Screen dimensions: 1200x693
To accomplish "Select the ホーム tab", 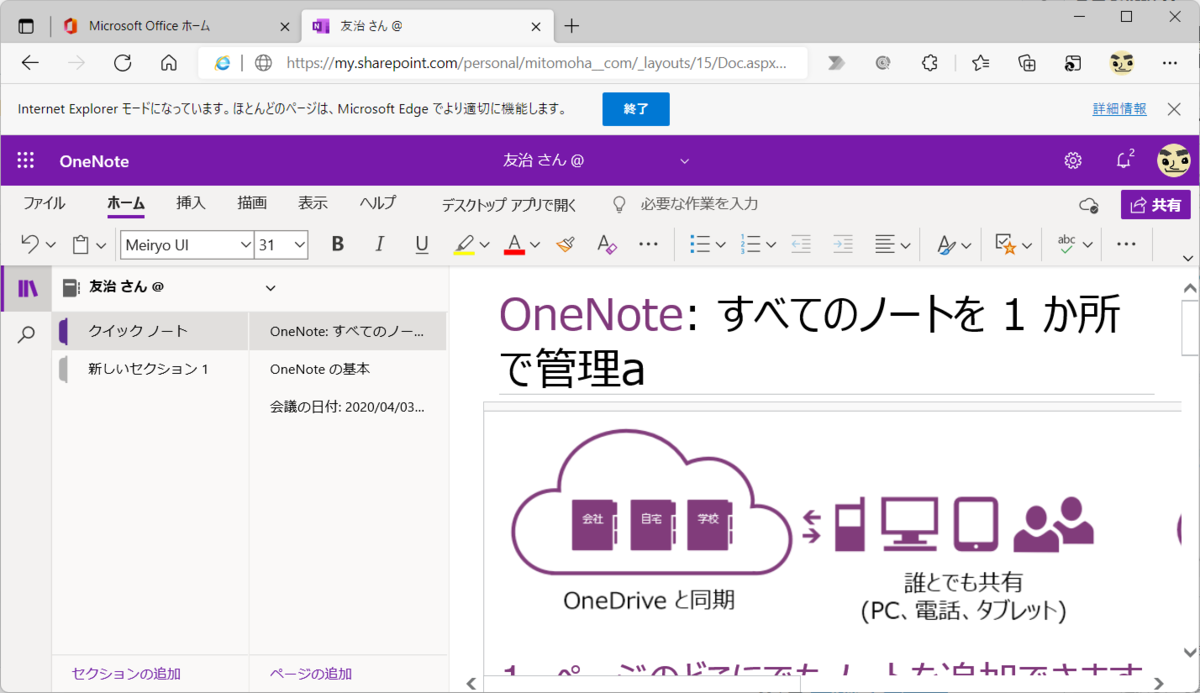I will pos(126,203).
